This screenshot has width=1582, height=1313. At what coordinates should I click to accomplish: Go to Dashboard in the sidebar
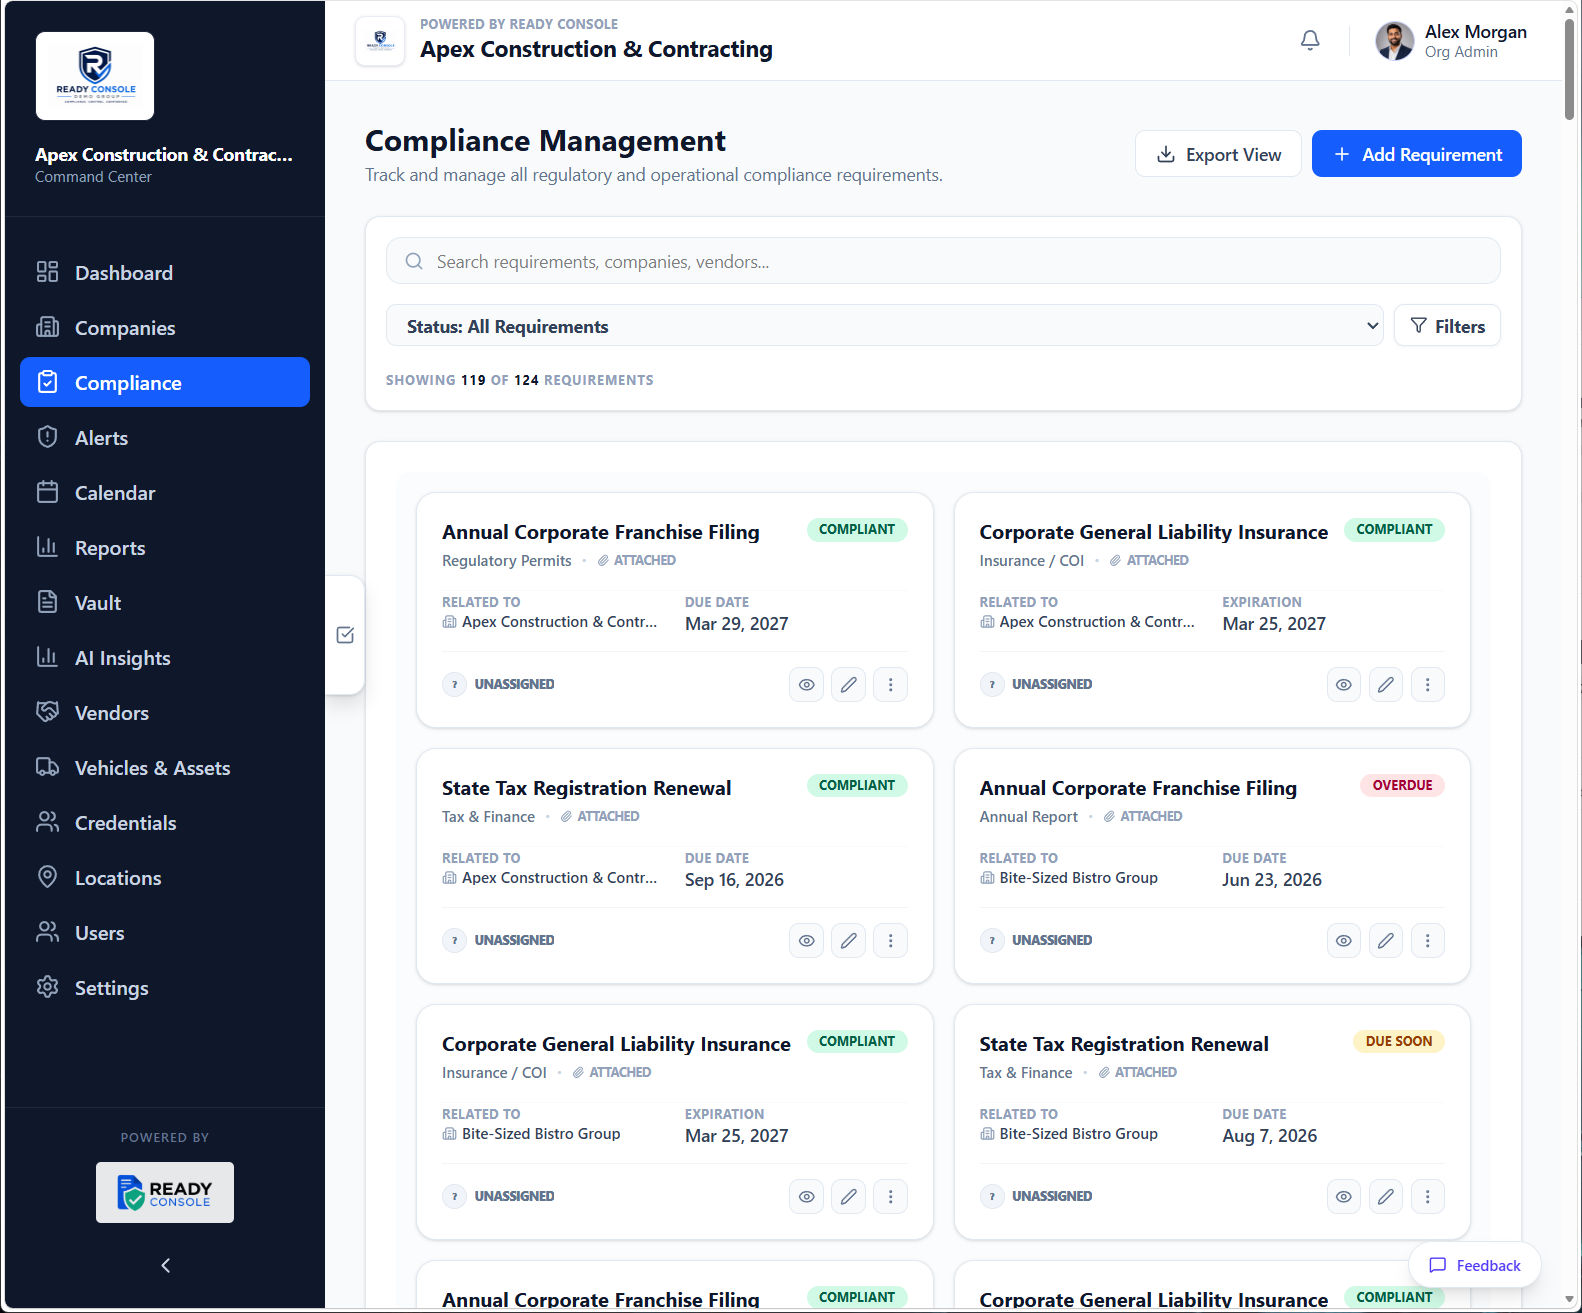point(165,272)
